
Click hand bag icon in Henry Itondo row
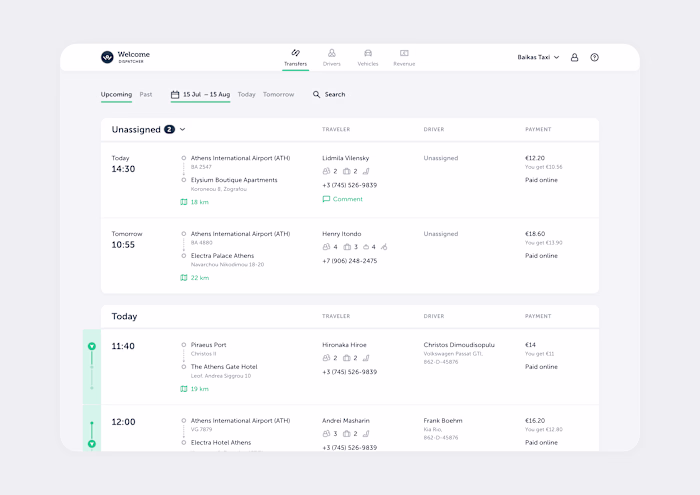coord(366,247)
